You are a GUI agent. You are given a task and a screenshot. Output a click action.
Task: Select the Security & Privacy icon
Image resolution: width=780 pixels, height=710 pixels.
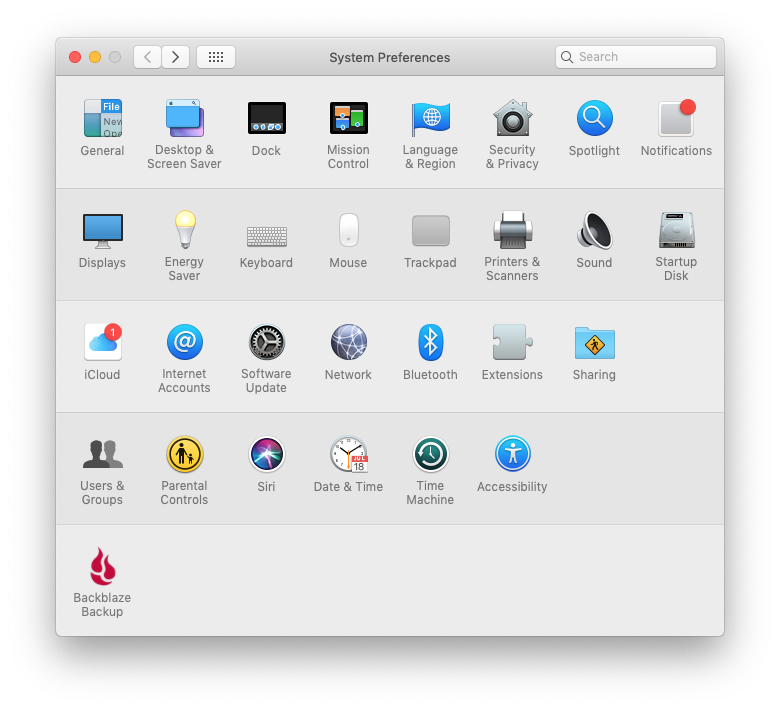tap(513, 119)
